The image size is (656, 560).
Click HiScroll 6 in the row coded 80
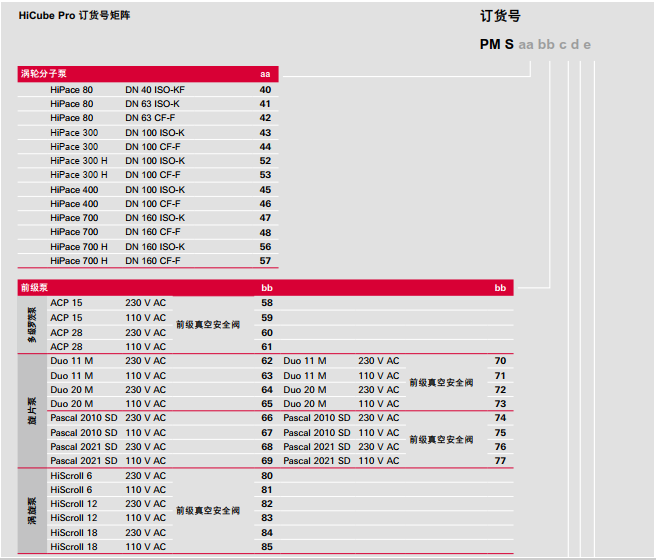click(71, 476)
